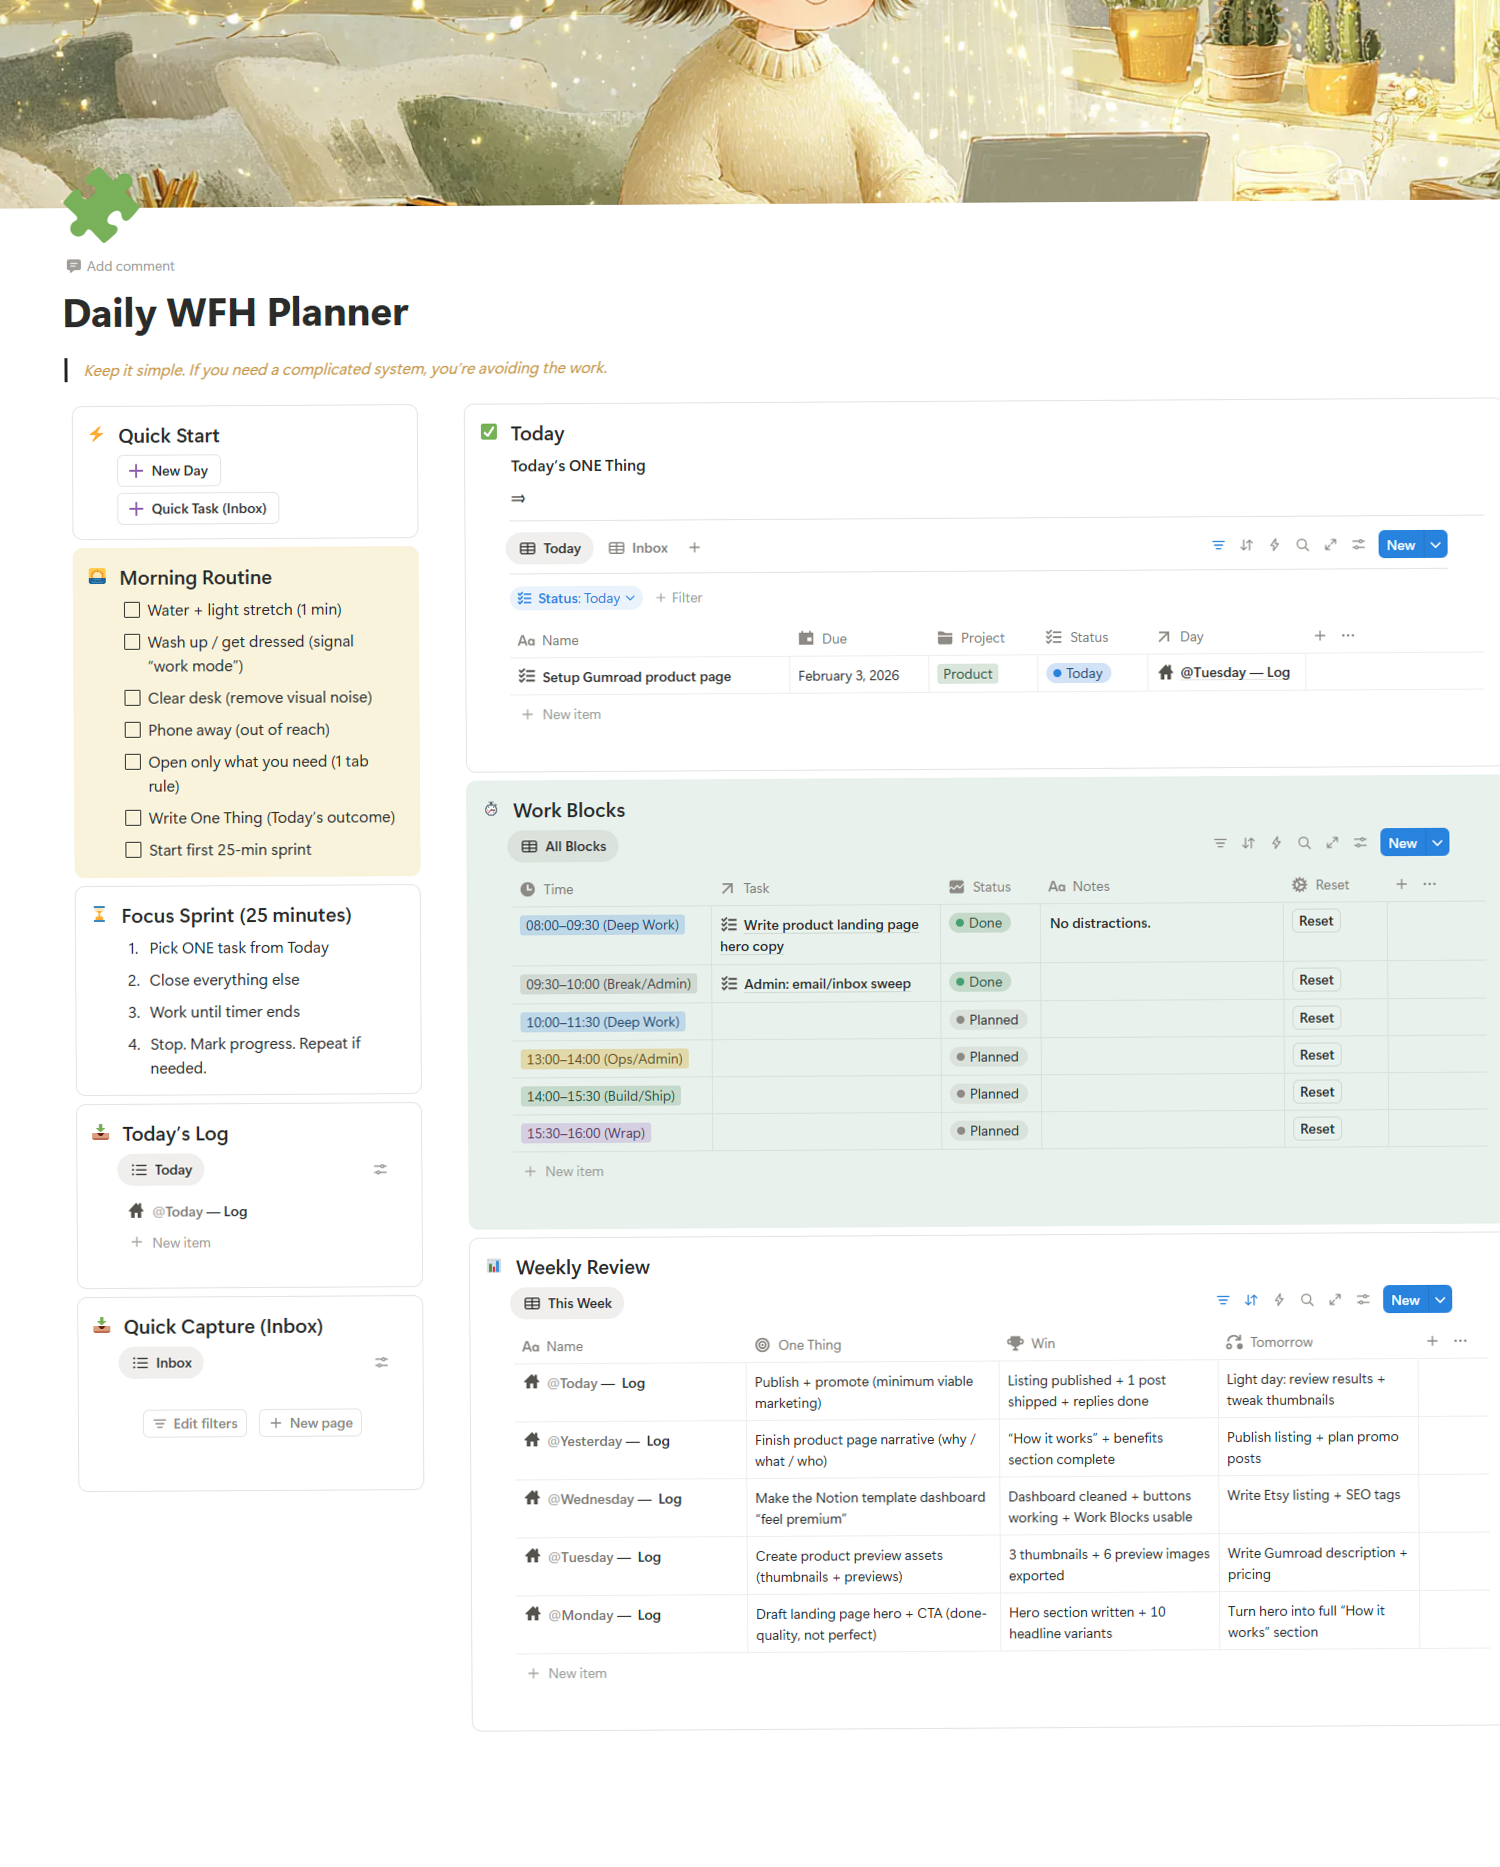Open @Wednesday — Log weekly review row
Image resolution: width=1500 pixels, height=1867 pixels.
click(x=604, y=1499)
